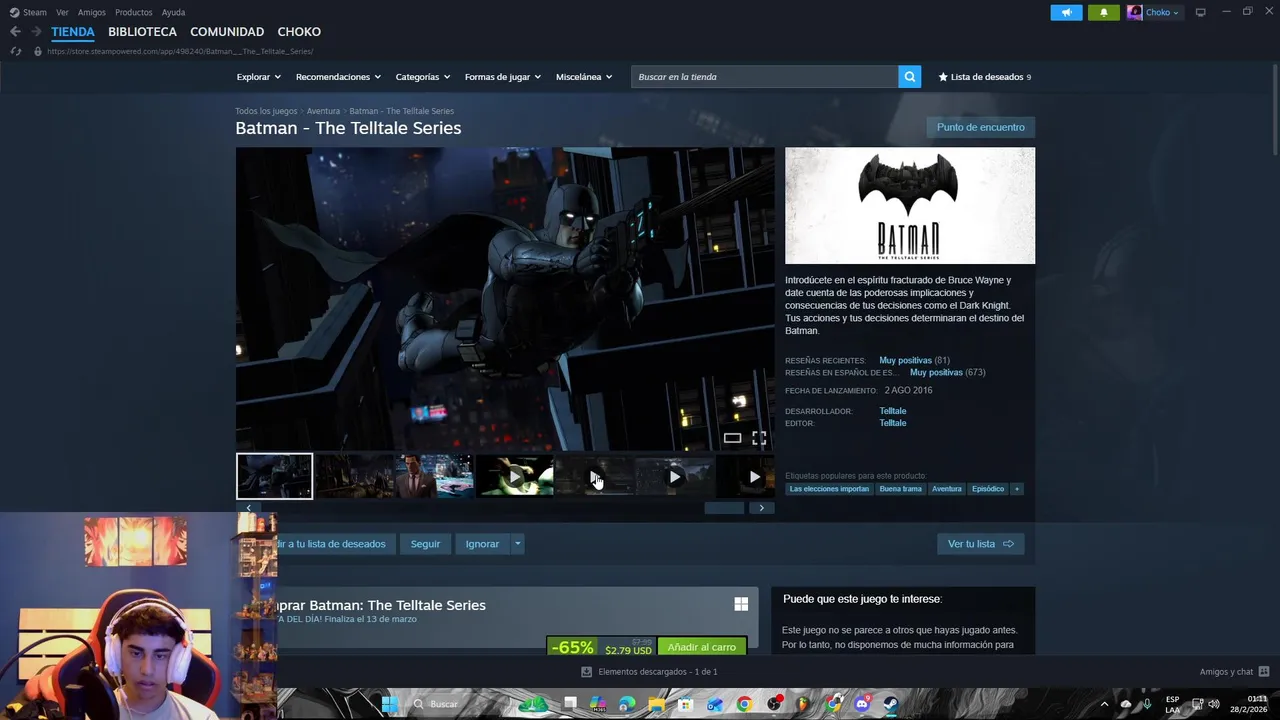The width and height of the screenshot is (1280, 720).
Task: Open the Microsoft 365 taskbar icon
Action: (598, 704)
